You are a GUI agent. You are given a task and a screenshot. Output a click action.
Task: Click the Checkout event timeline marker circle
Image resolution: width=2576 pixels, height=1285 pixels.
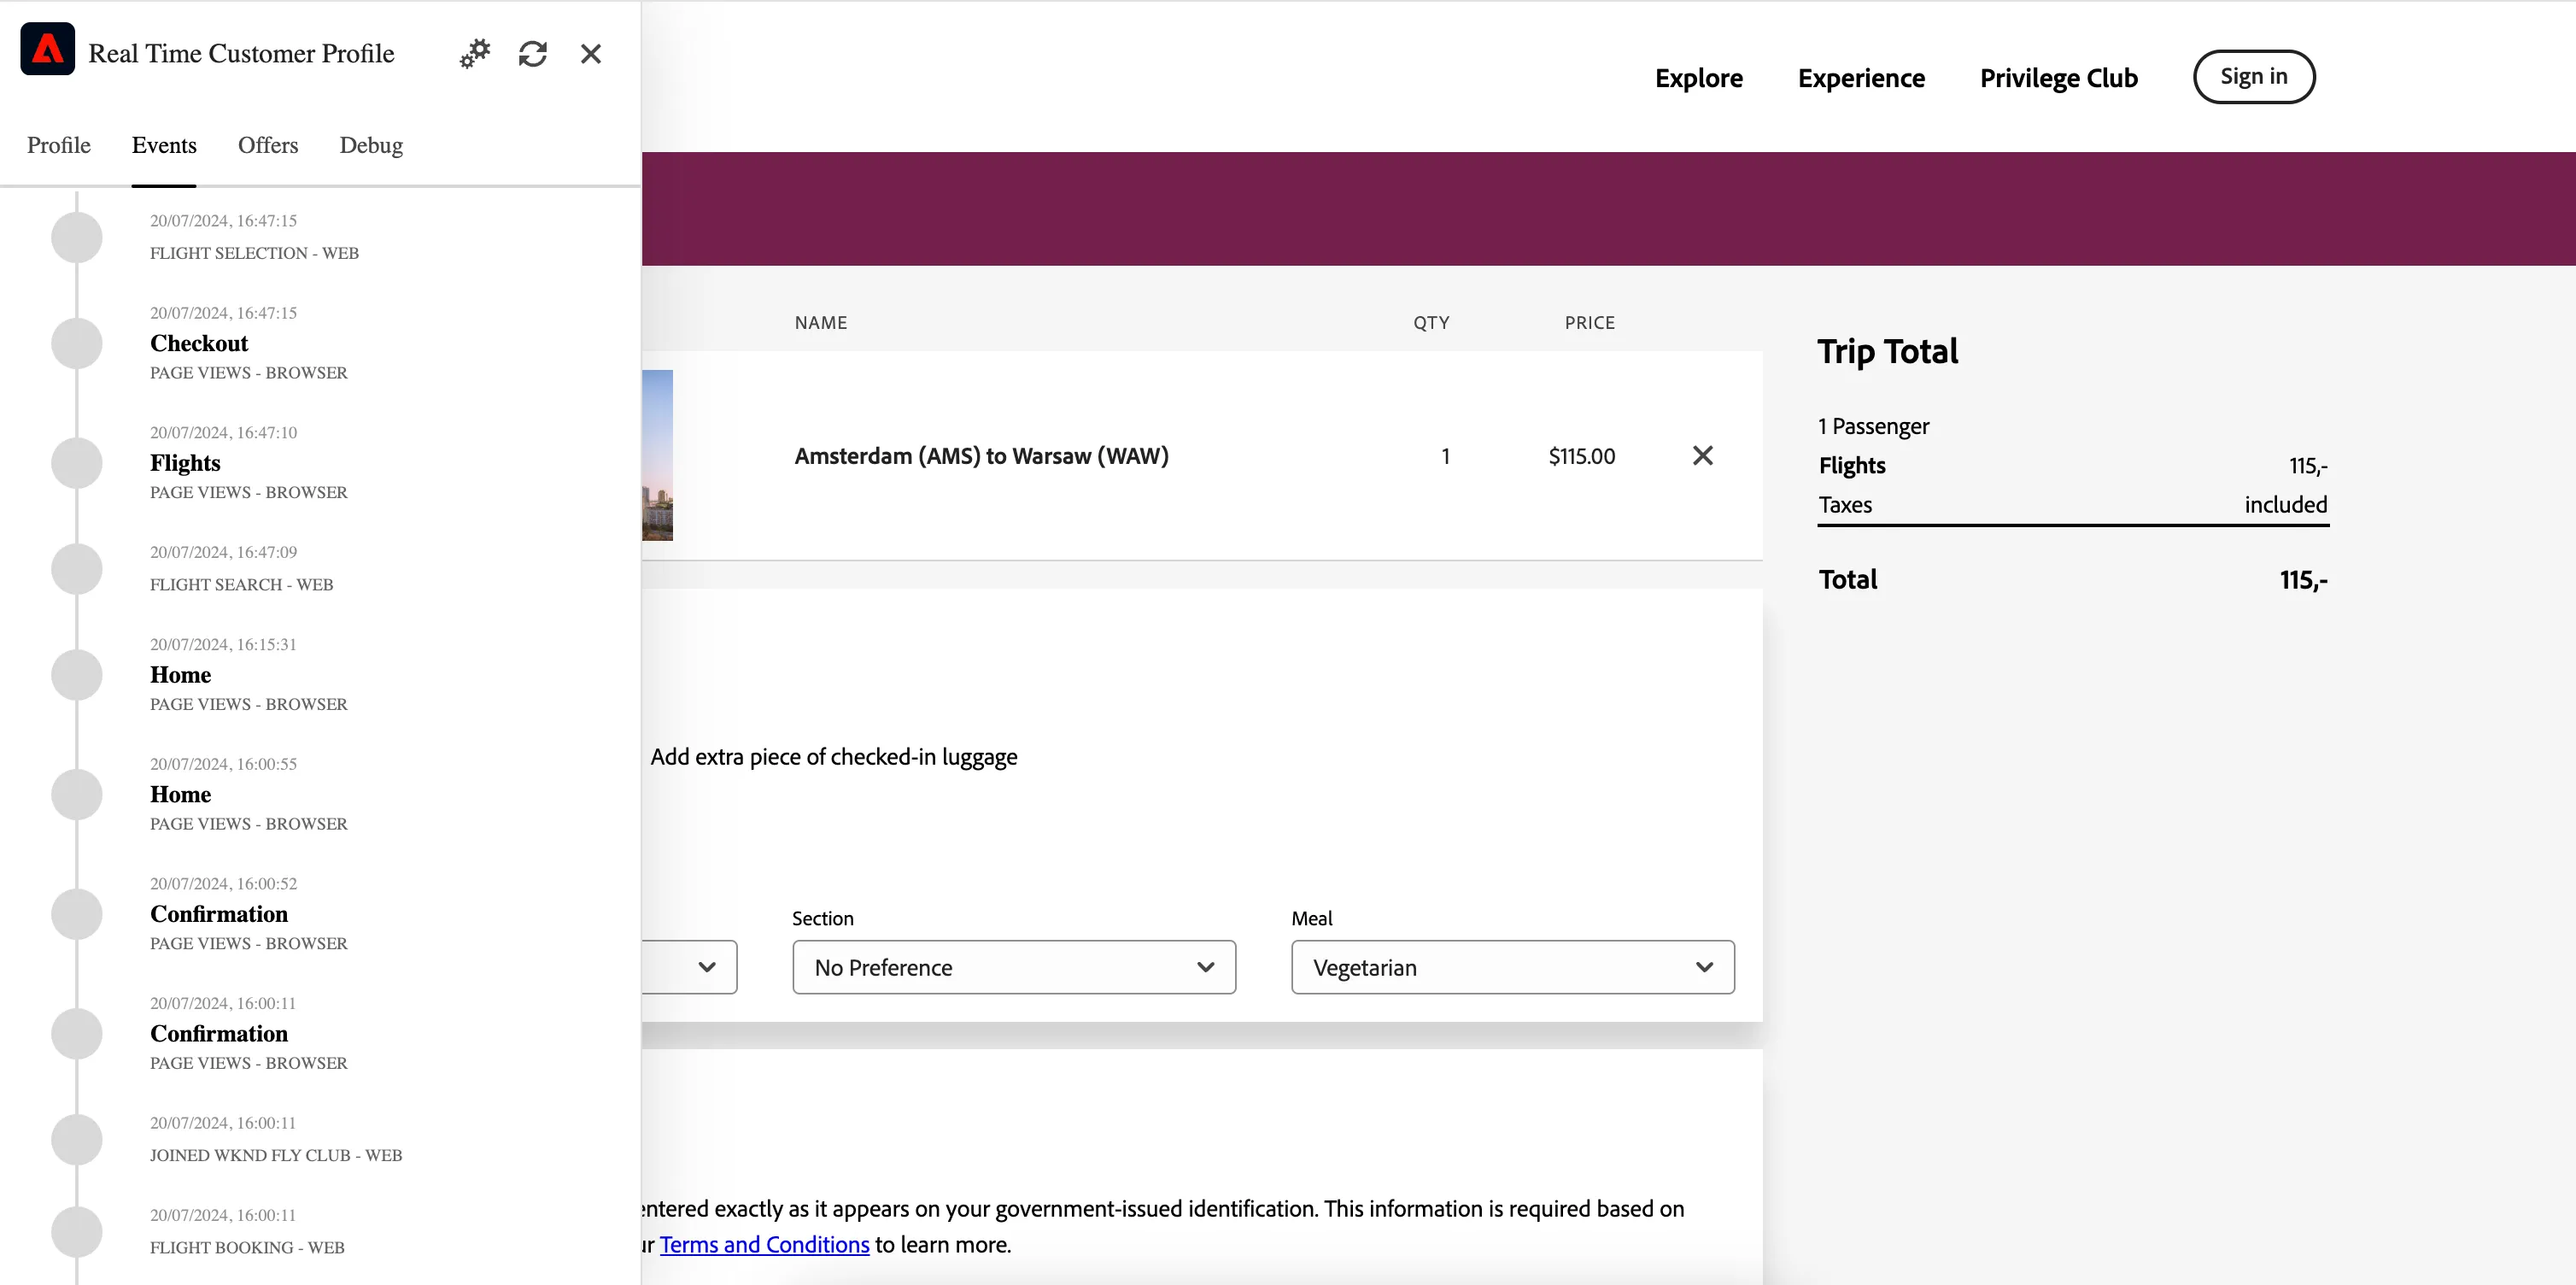77,343
